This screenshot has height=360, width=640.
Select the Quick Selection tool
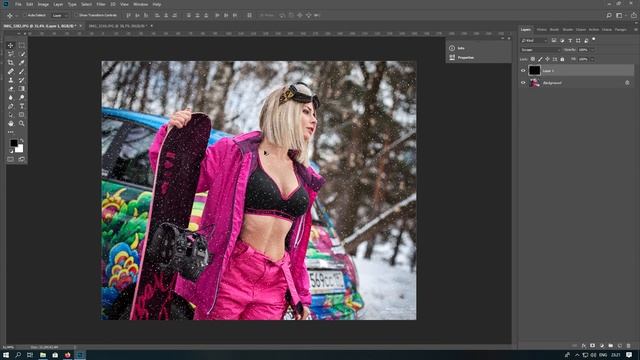coord(22,54)
